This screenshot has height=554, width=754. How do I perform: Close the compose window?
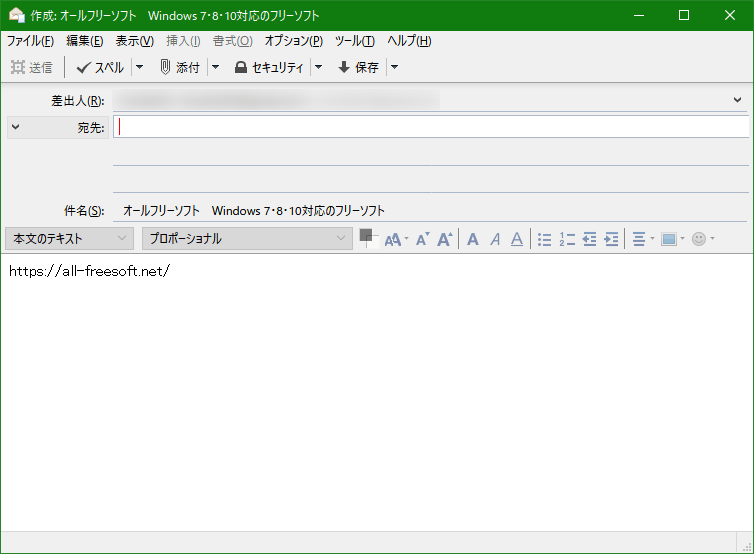[x=729, y=15]
